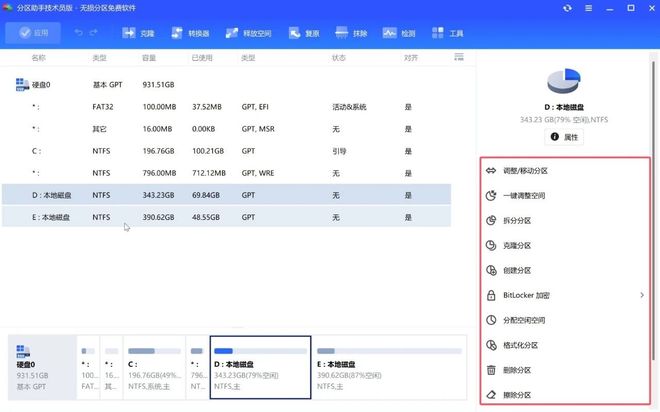Select the C: partition row

pyautogui.click(x=226, y=151)
